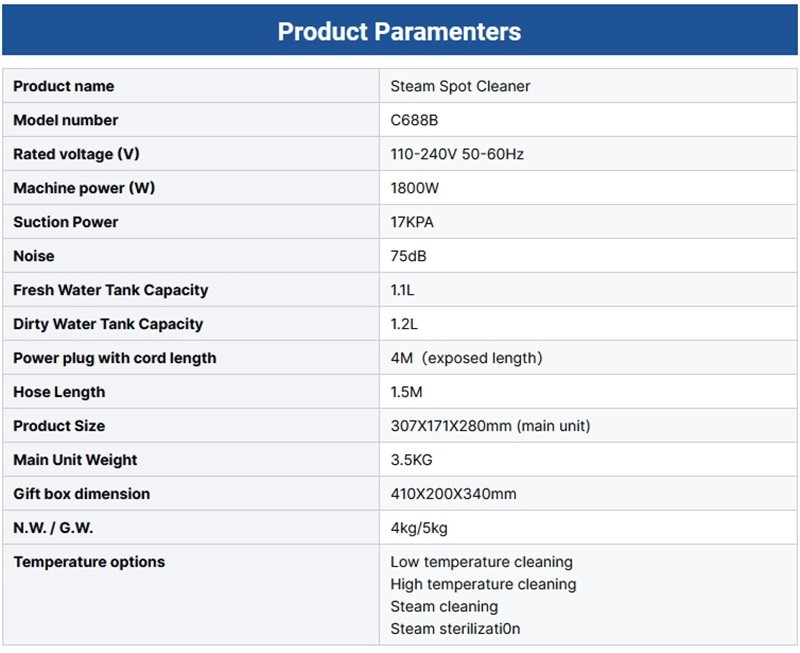Select the Product name label cell
Viewport: 800px width, 653px height.
click(x=64, y=86)
